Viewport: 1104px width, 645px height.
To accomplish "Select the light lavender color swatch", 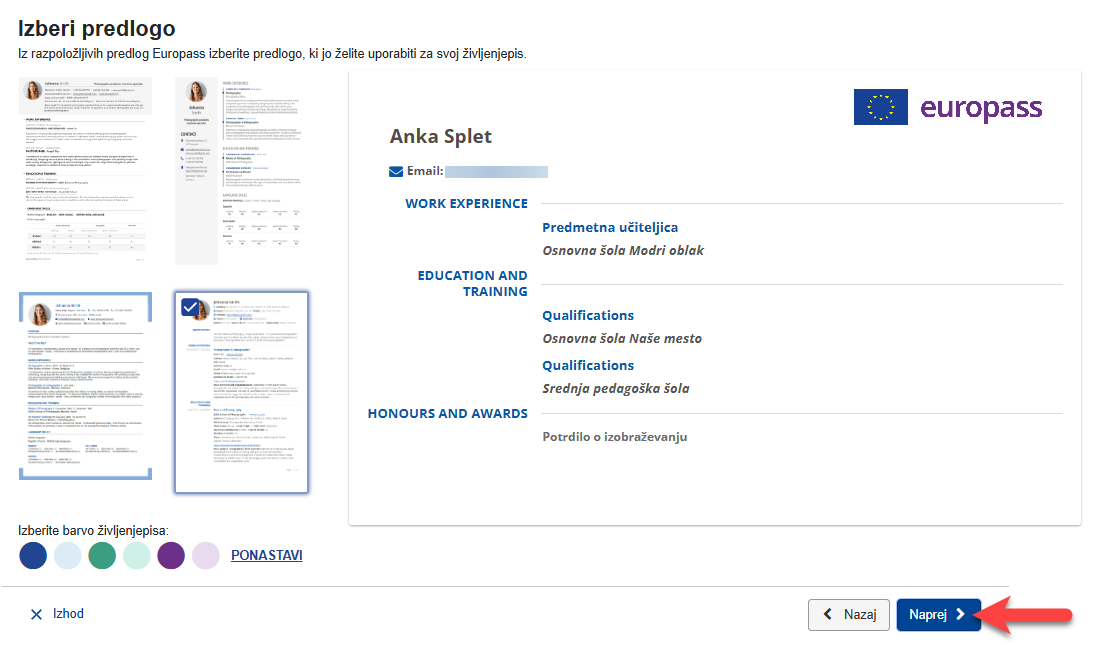I will (206, 556).
